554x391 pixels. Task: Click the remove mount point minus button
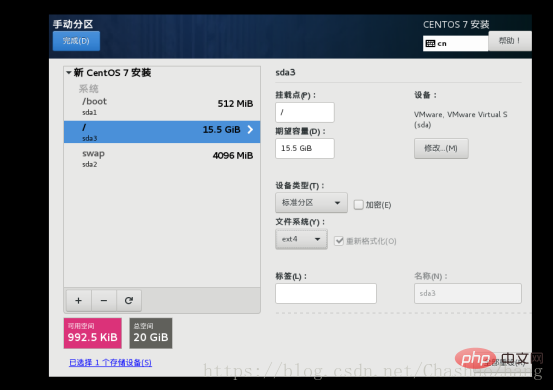104,301
